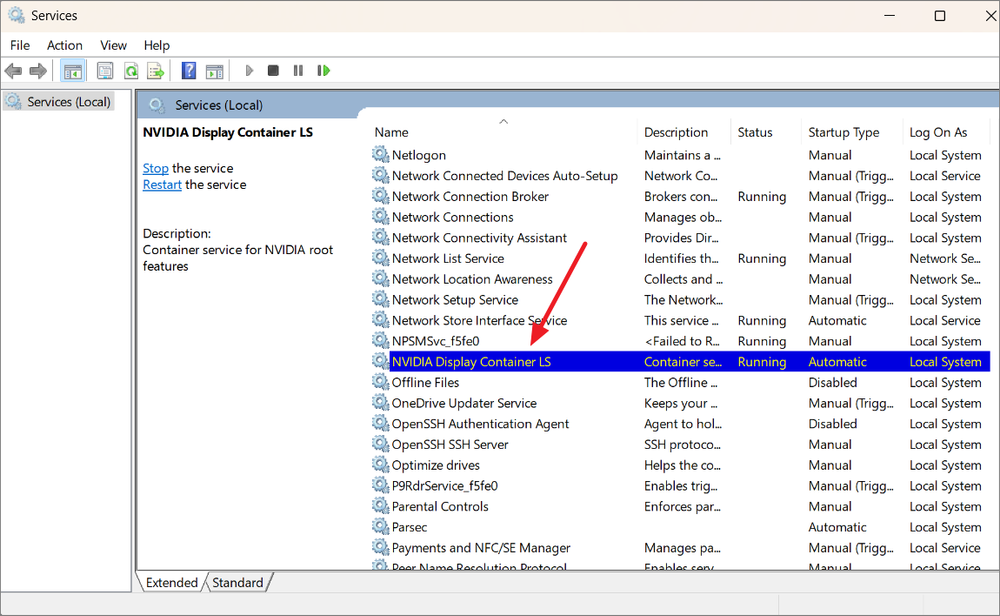This screenshot has width=1000, height=616.
Task: Select the Network Connection Broker service
Action: (680, 196)
